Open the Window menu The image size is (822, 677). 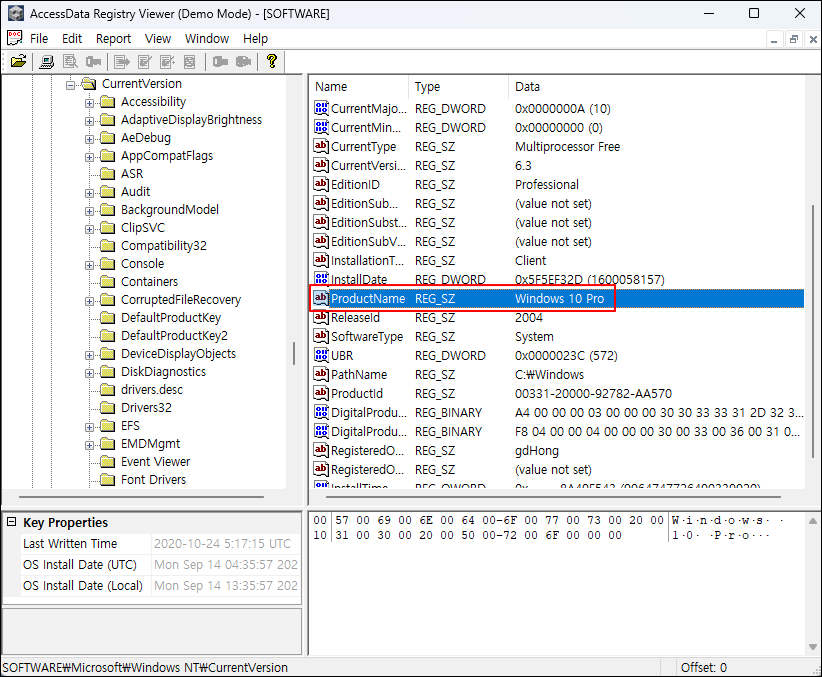pyautogui.click(x=207, y=39)
